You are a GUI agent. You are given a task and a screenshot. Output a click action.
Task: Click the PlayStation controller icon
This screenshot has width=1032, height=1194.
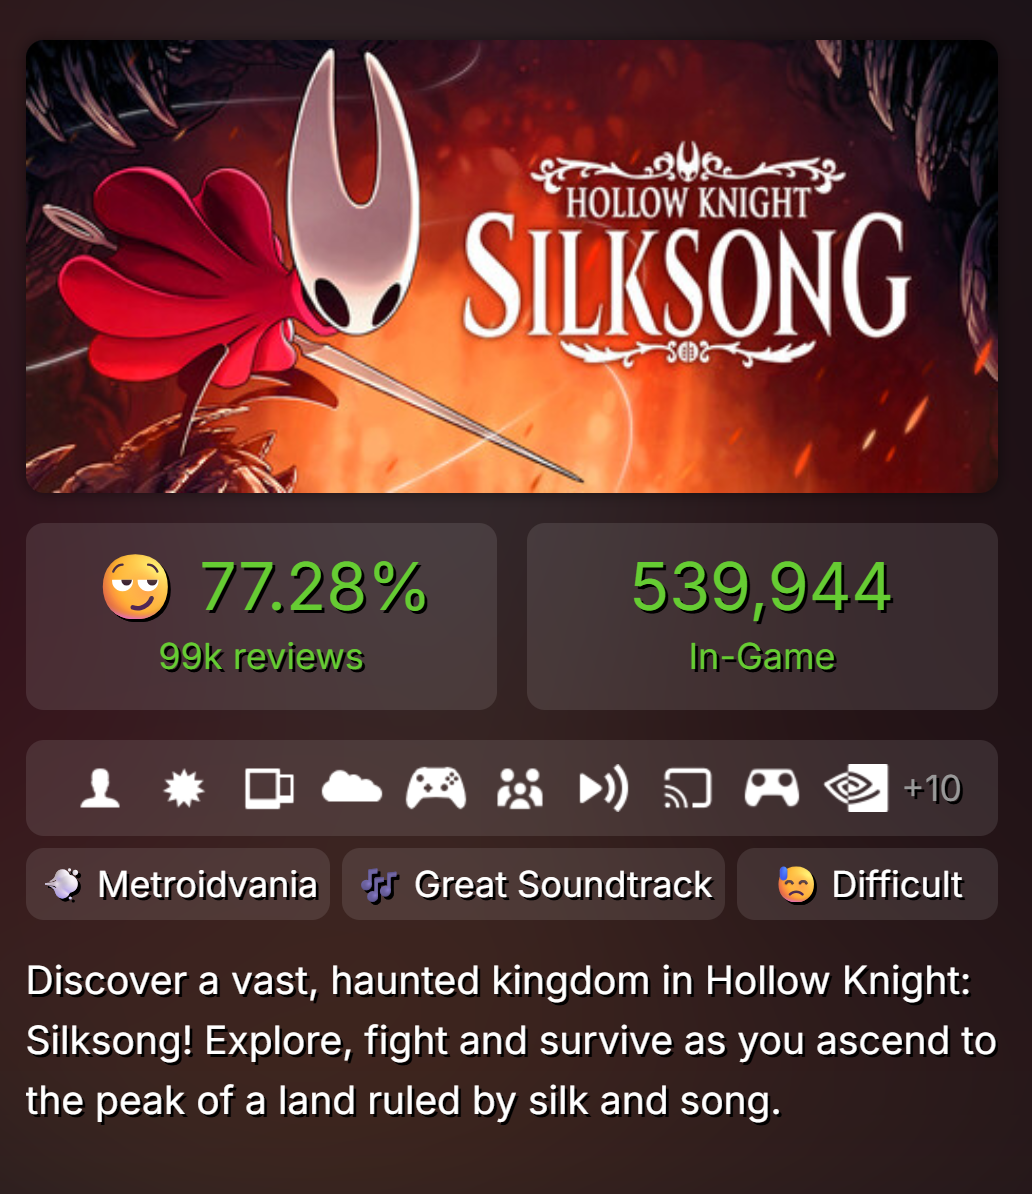772,788
